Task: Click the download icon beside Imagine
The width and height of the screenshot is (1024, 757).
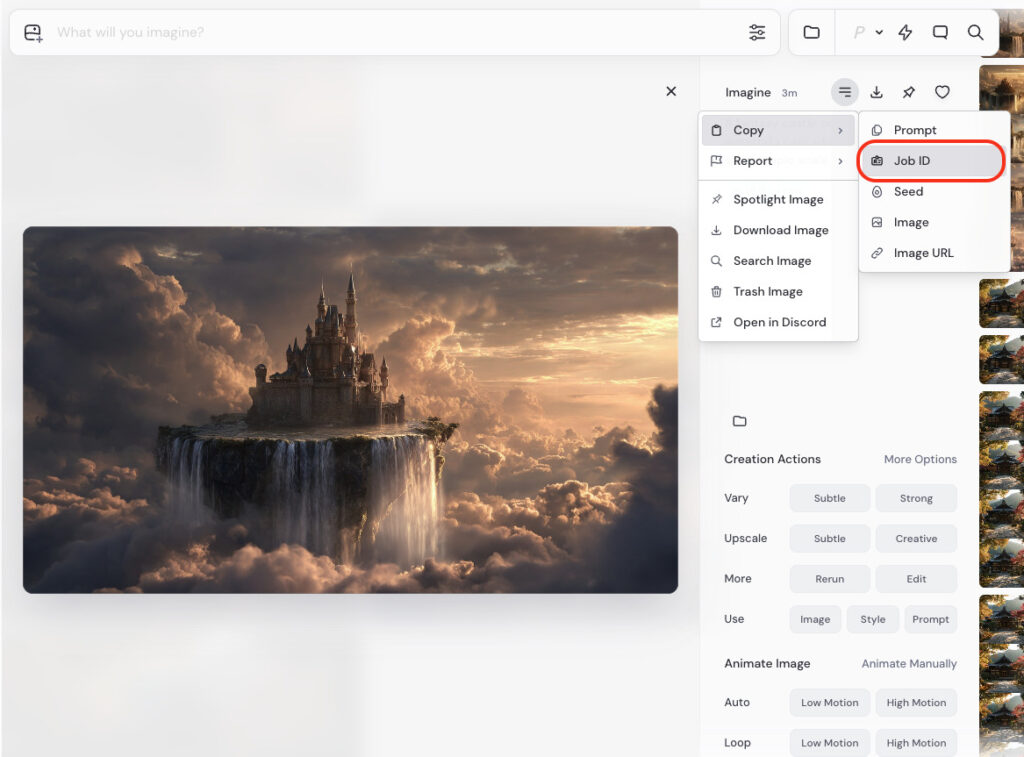Action: click(x=876, y=92)
